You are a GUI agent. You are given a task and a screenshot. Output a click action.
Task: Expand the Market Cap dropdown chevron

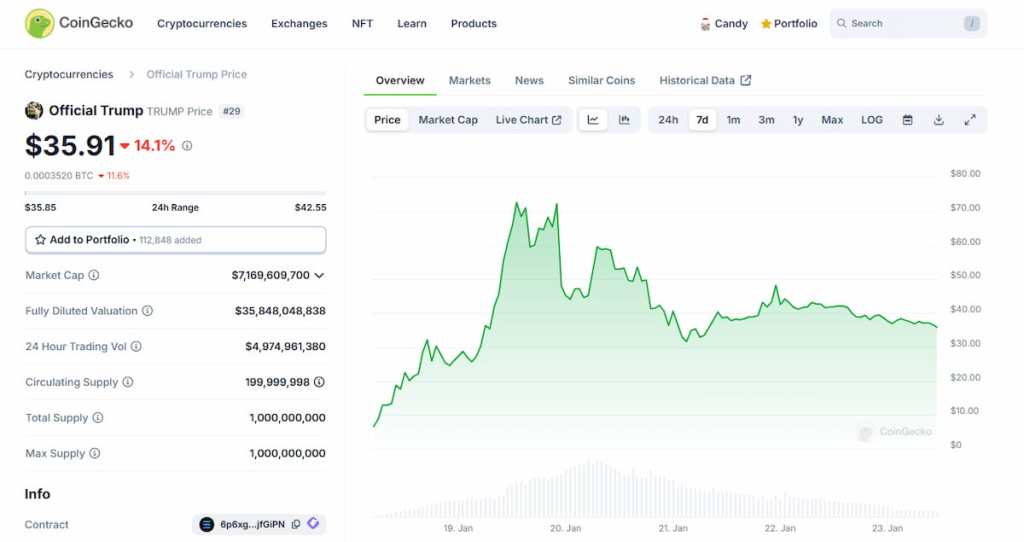(x=319, y=276)
